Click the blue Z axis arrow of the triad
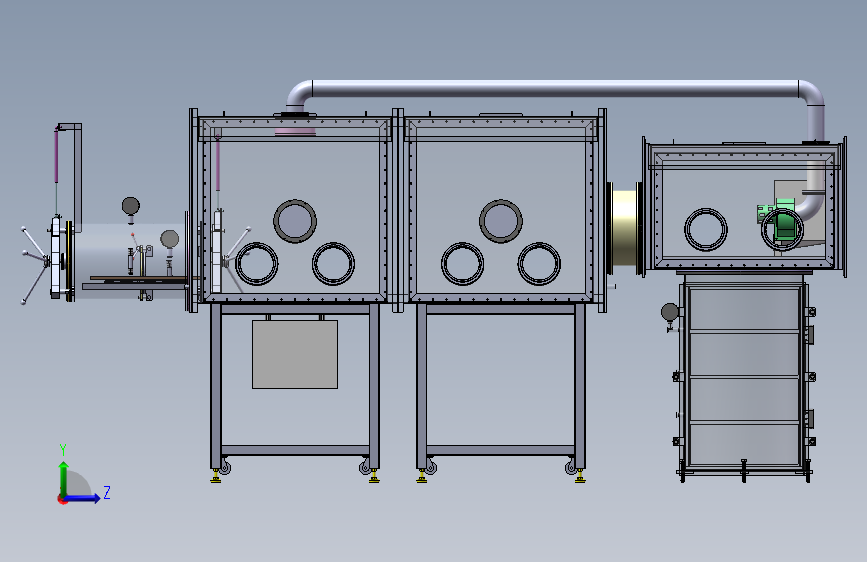 coord(83,498)
